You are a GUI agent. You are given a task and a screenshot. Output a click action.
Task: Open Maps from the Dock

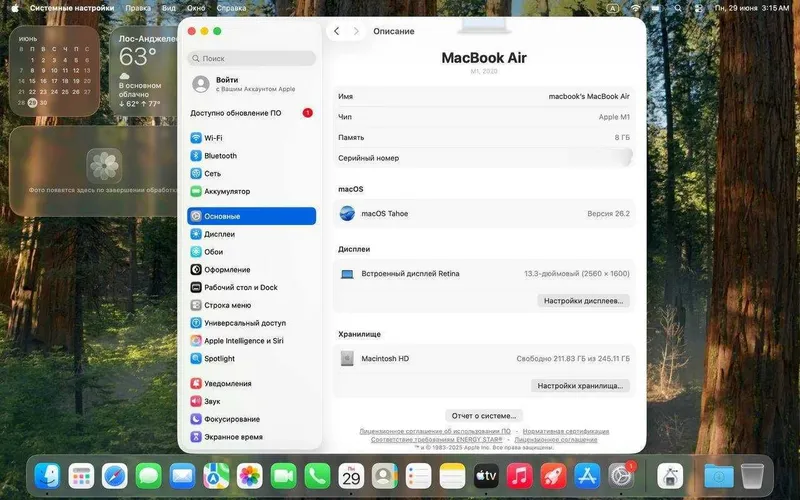tap(216, 476)
